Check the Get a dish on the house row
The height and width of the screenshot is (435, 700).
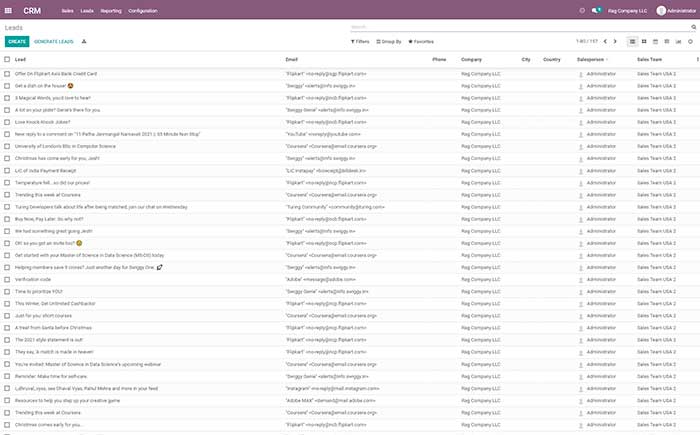coord(7,86)
